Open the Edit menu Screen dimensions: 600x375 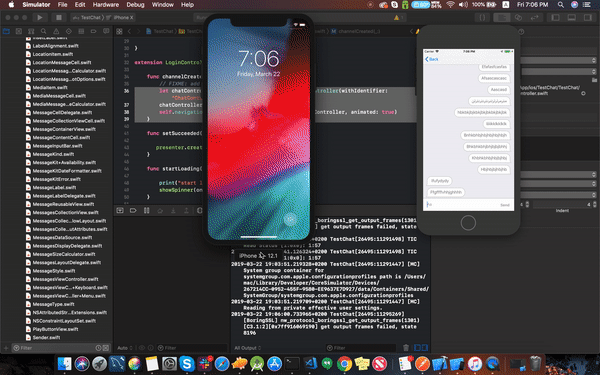point(80,5)
